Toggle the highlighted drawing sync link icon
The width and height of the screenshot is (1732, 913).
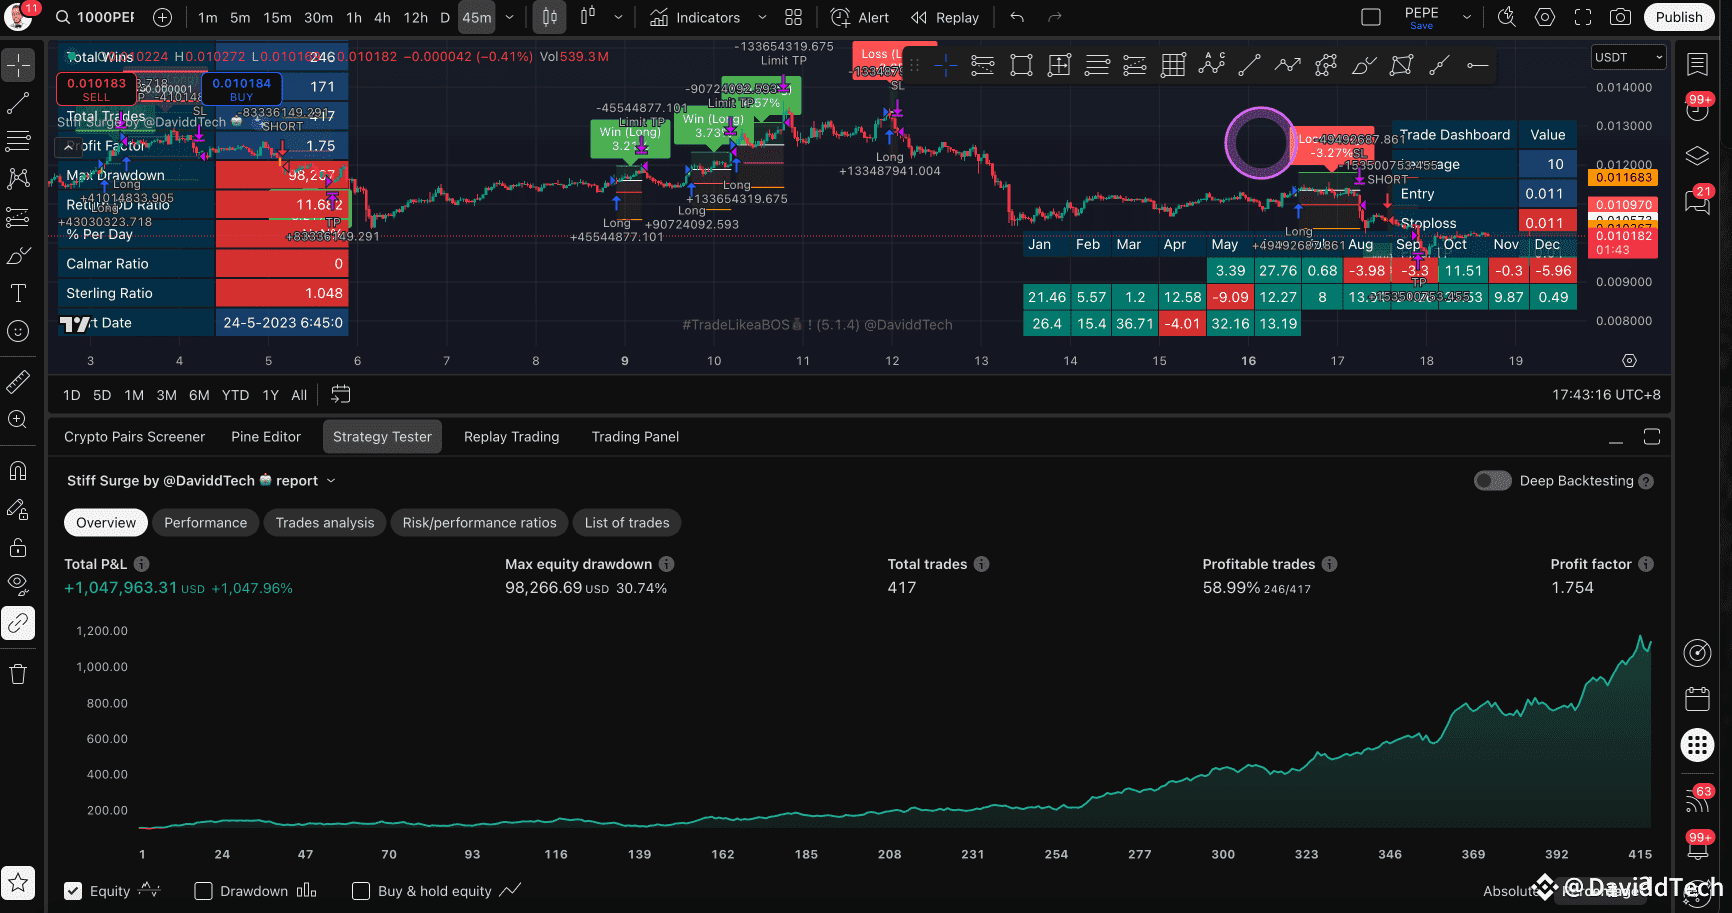click(18, 623)
